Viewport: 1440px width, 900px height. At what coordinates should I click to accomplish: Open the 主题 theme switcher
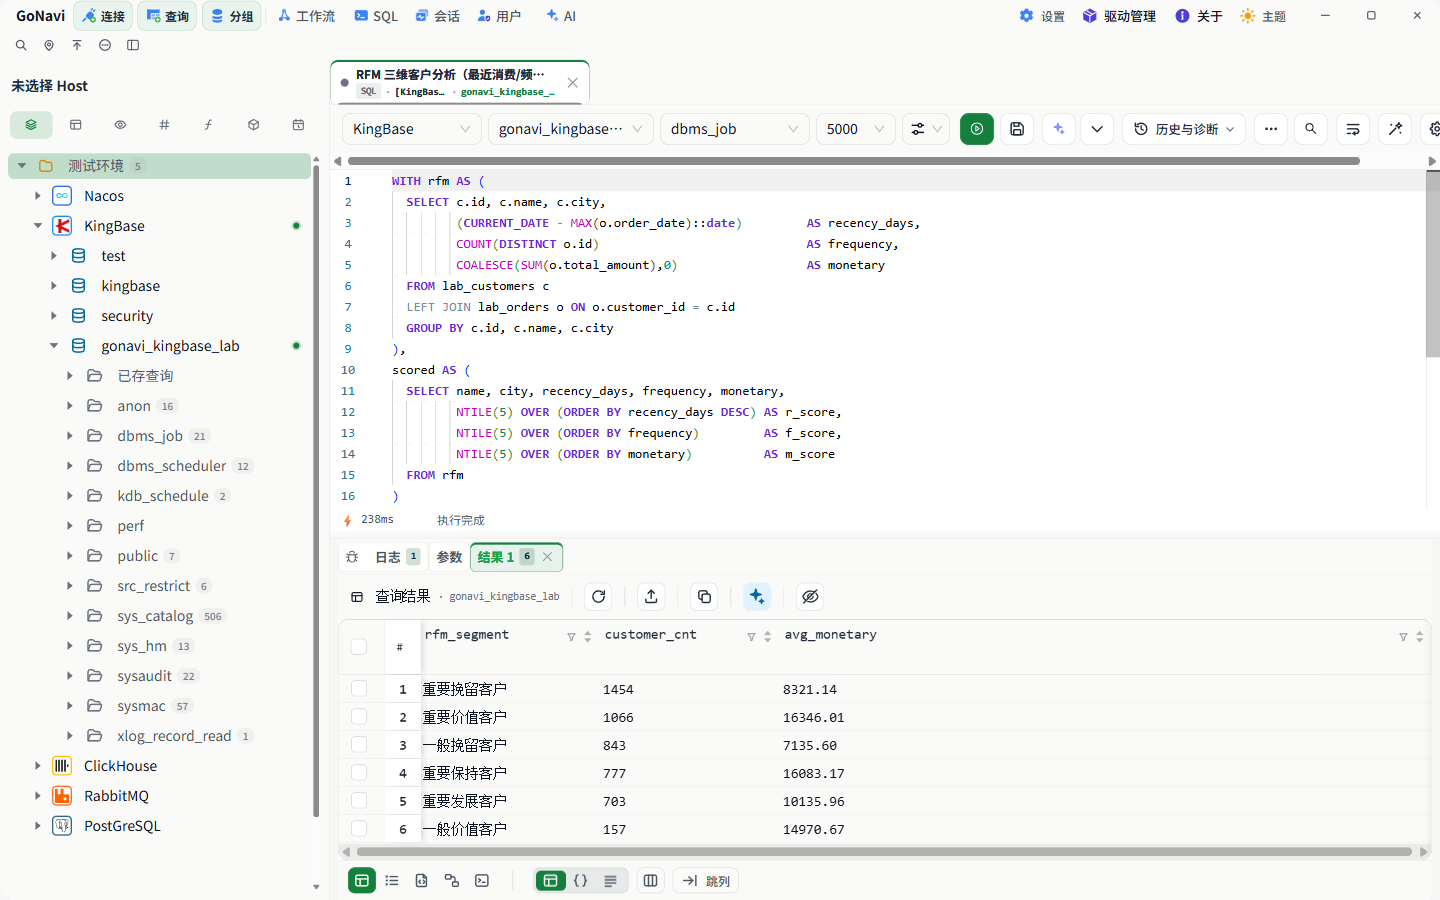[x=1263, y=16]
